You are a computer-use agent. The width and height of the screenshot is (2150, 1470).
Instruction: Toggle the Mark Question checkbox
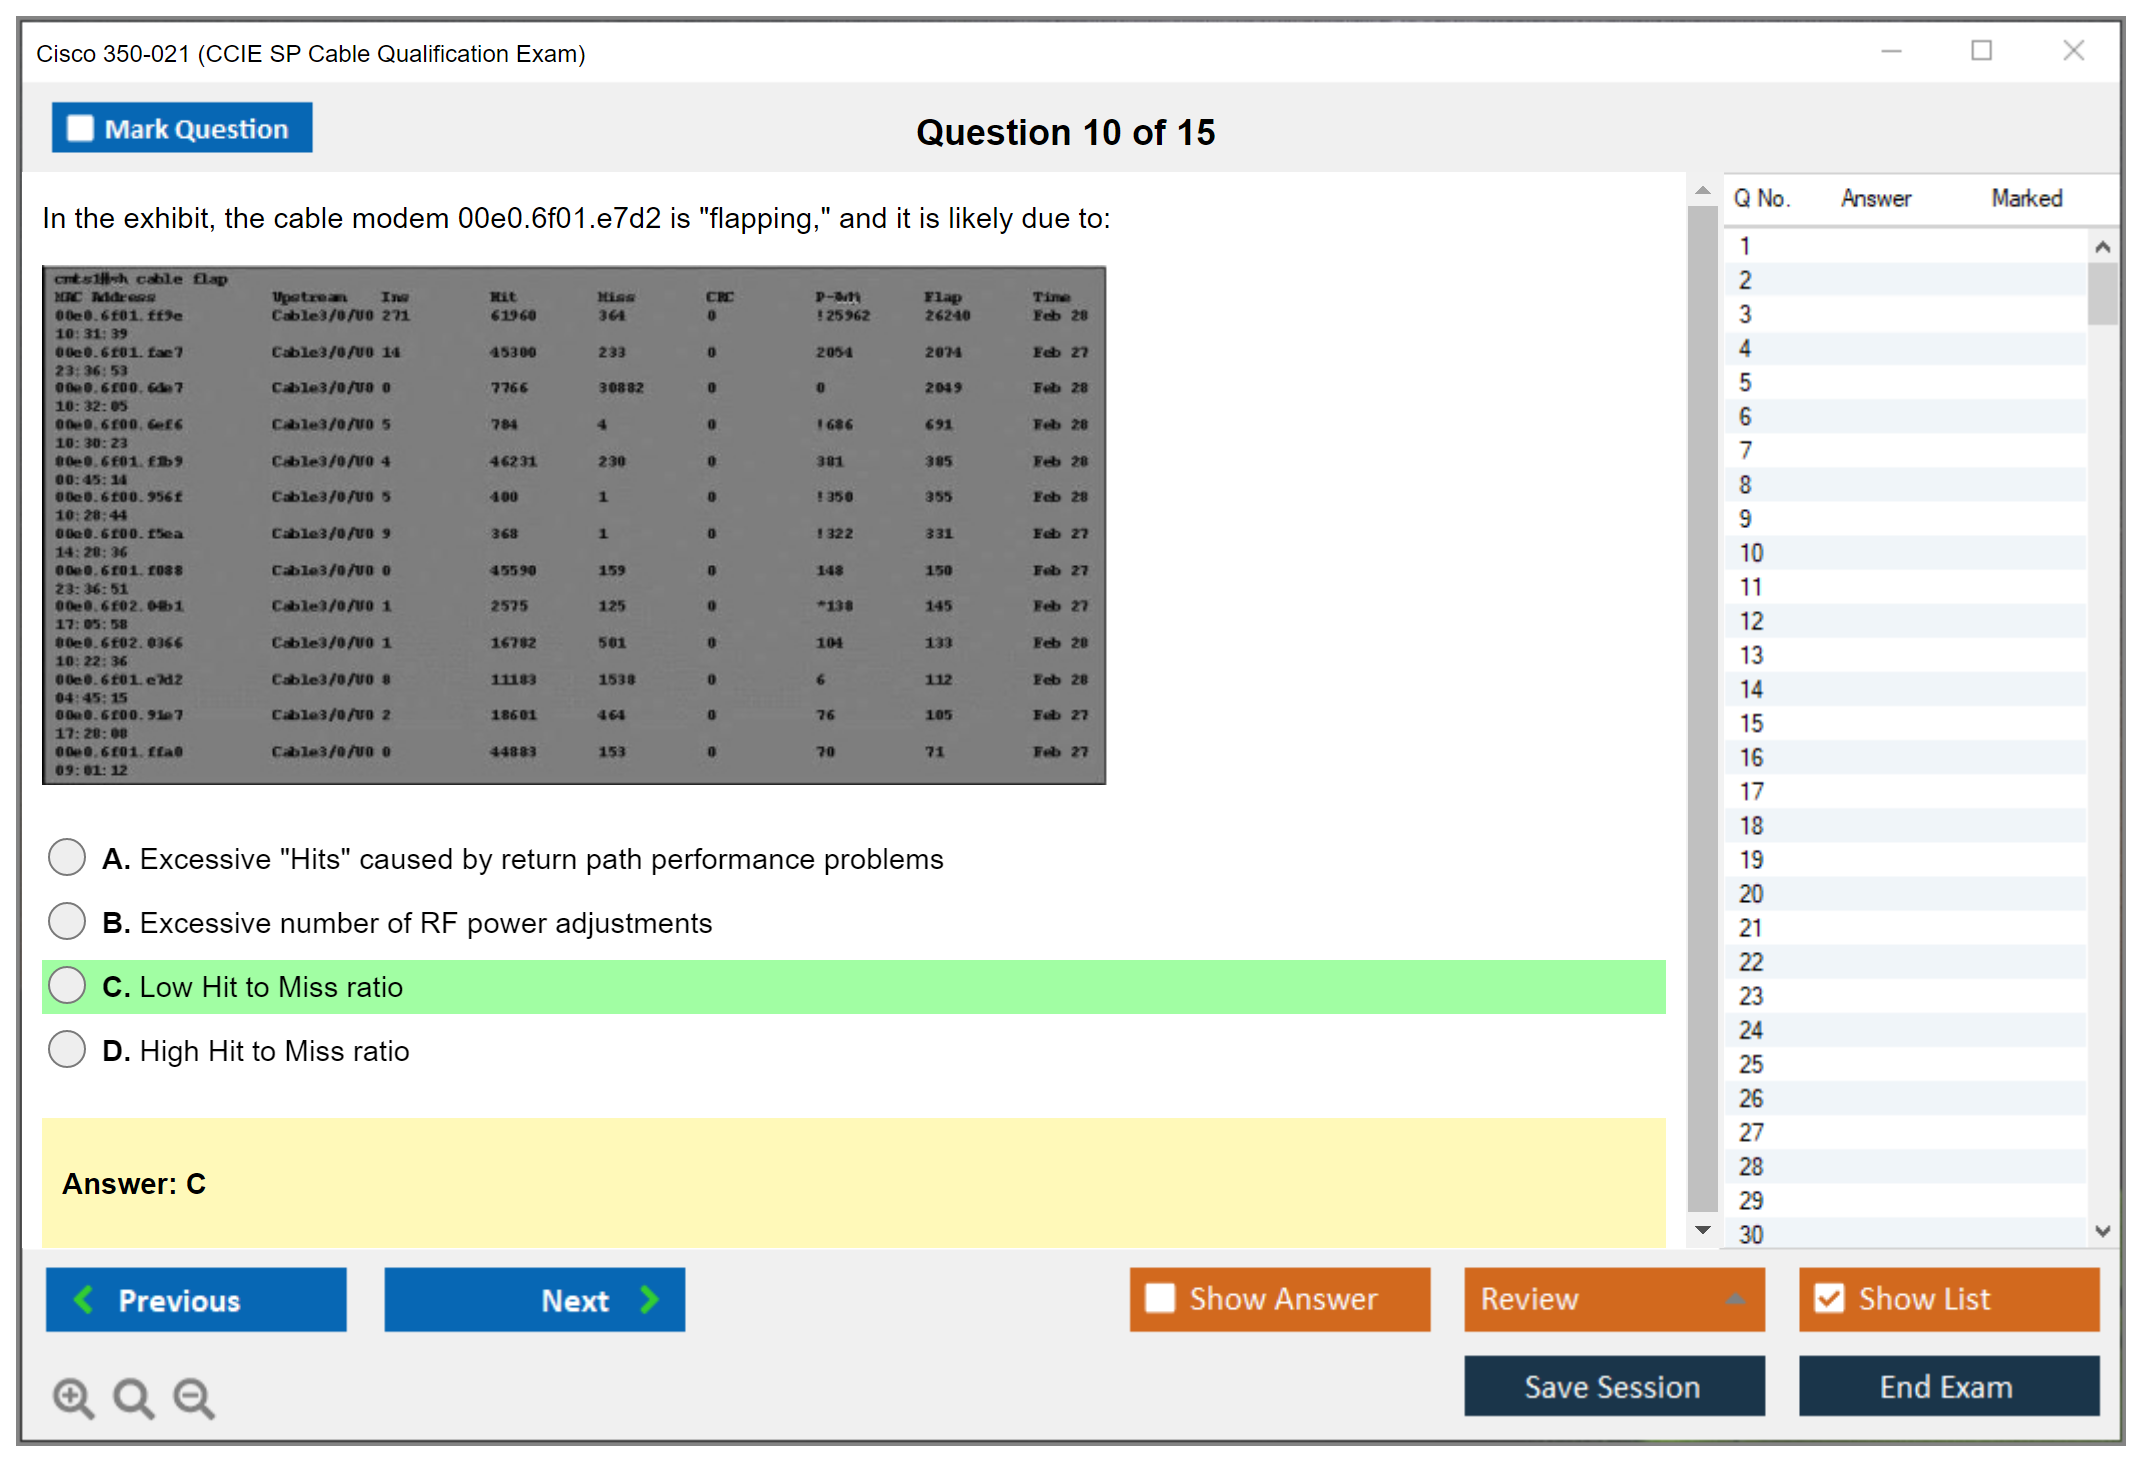[80, 128]
